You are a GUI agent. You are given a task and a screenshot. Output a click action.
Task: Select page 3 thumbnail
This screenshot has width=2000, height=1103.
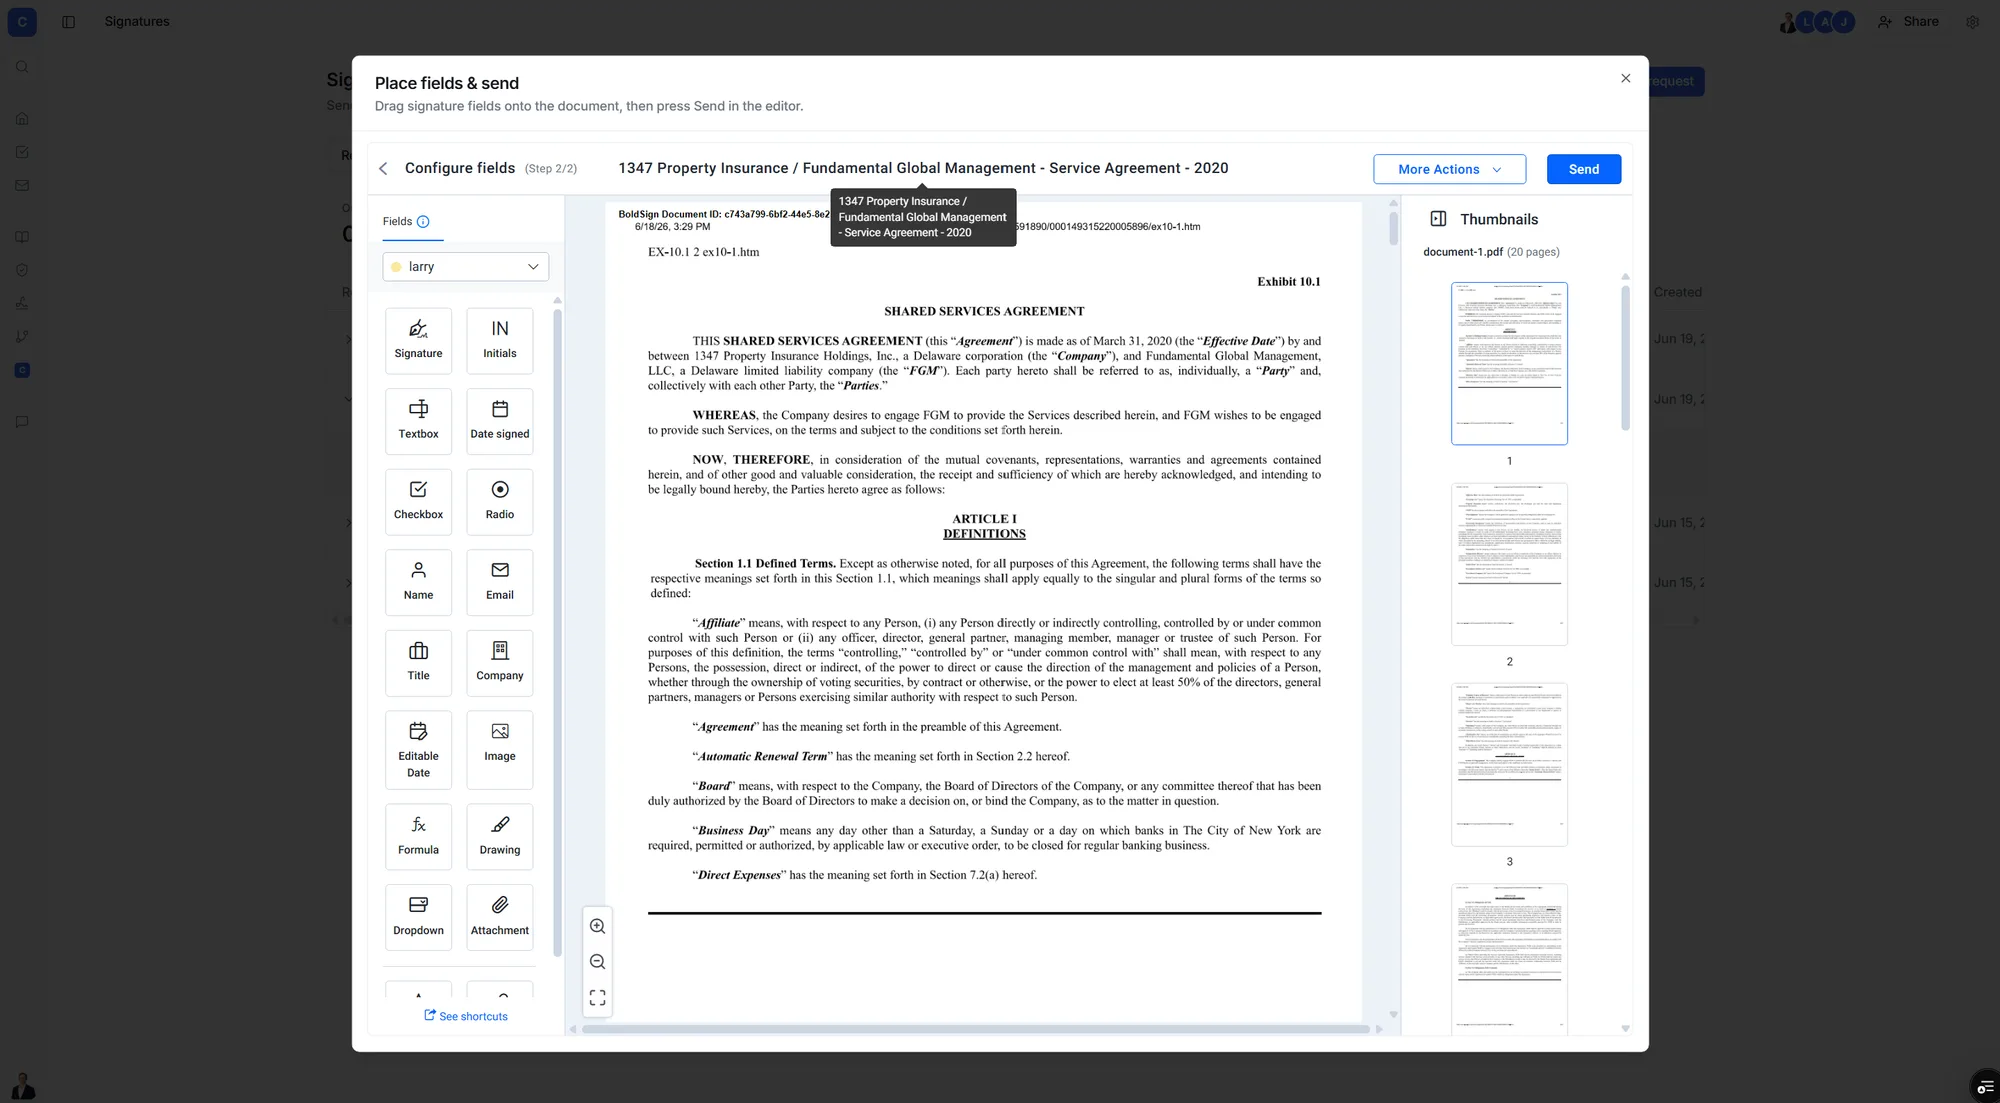click(1509, 765)
